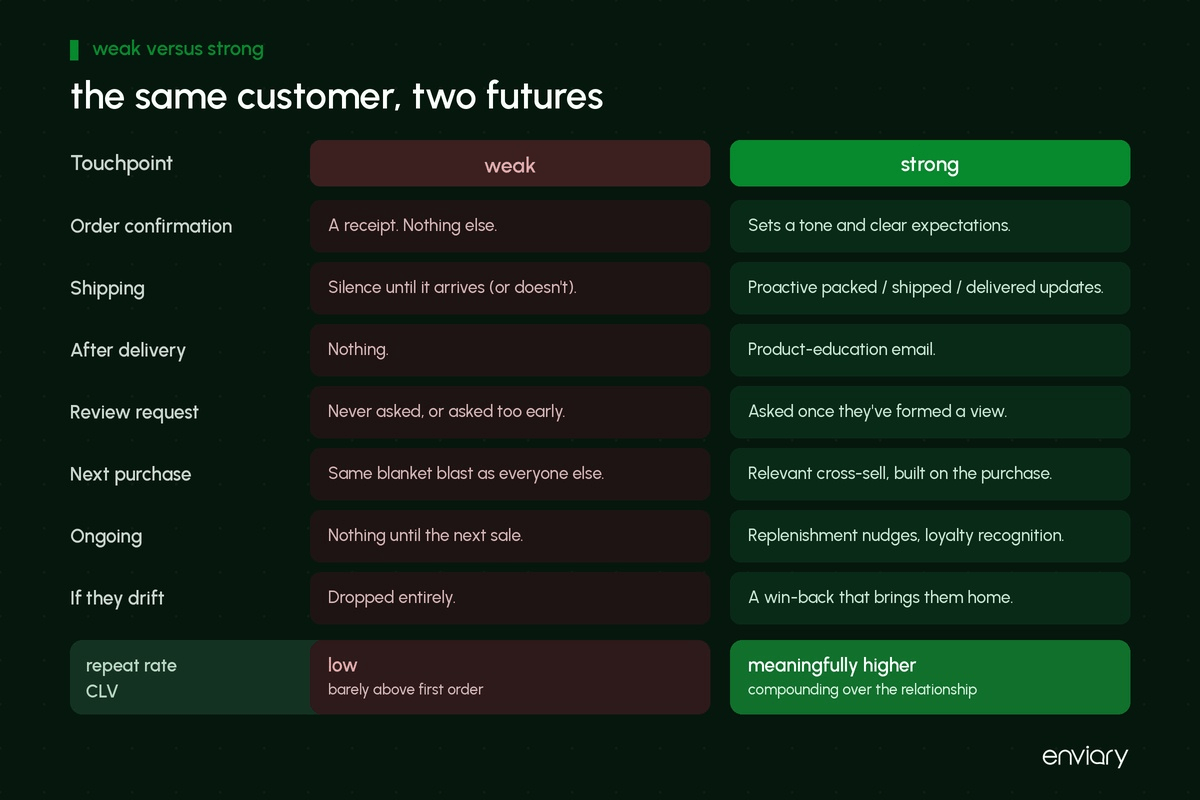Viewport: 1200px width, 800px height.
Task: Click 'A receipt. Nothing else.' cell
Action: point(510,226)
